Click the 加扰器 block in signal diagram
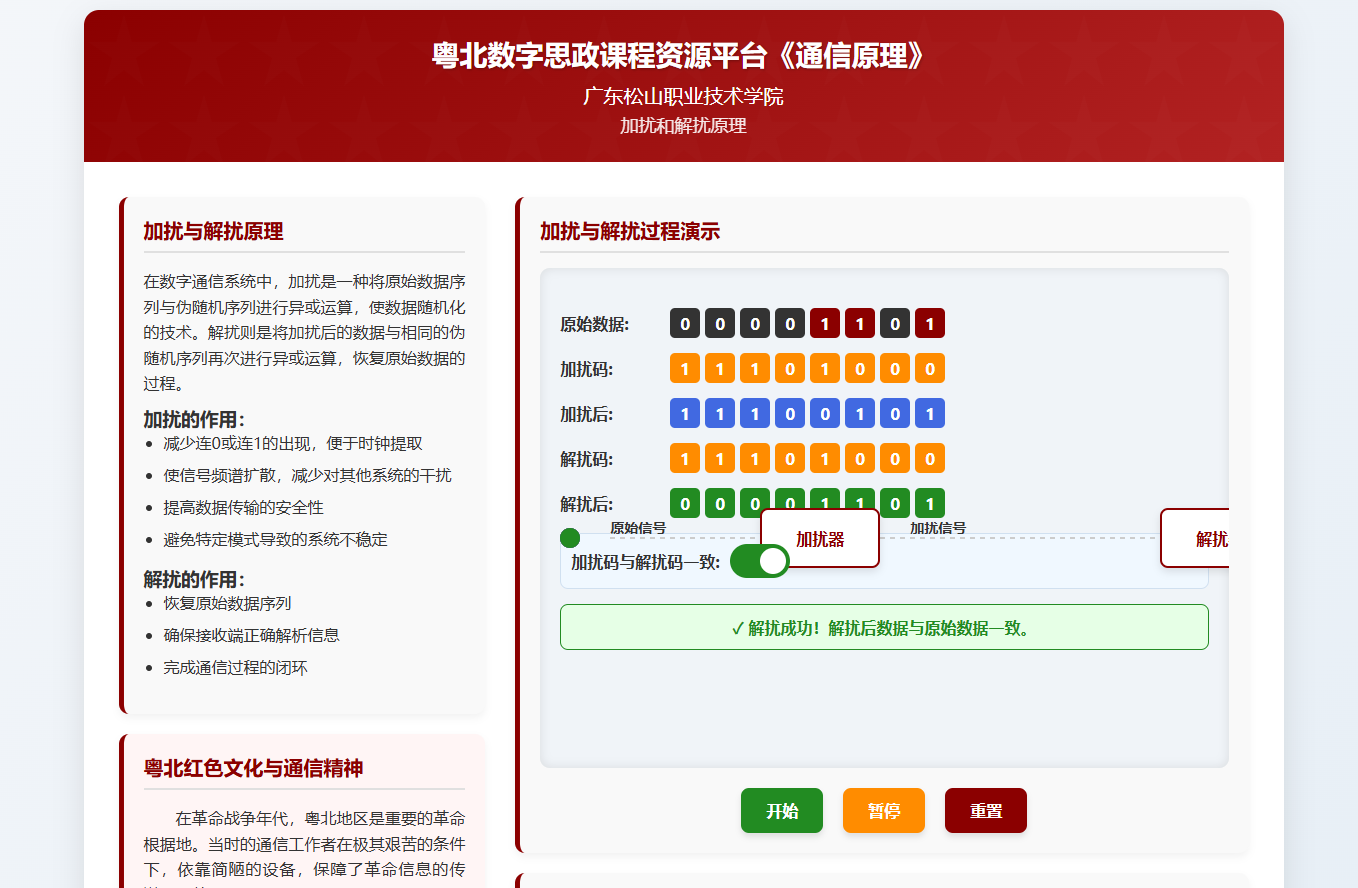 (x=820, y=538)
